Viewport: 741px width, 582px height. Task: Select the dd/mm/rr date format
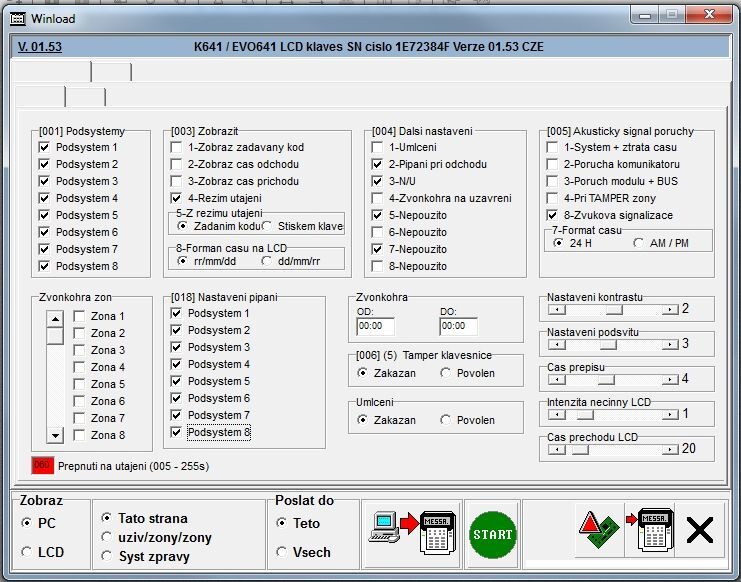(266, 260)
